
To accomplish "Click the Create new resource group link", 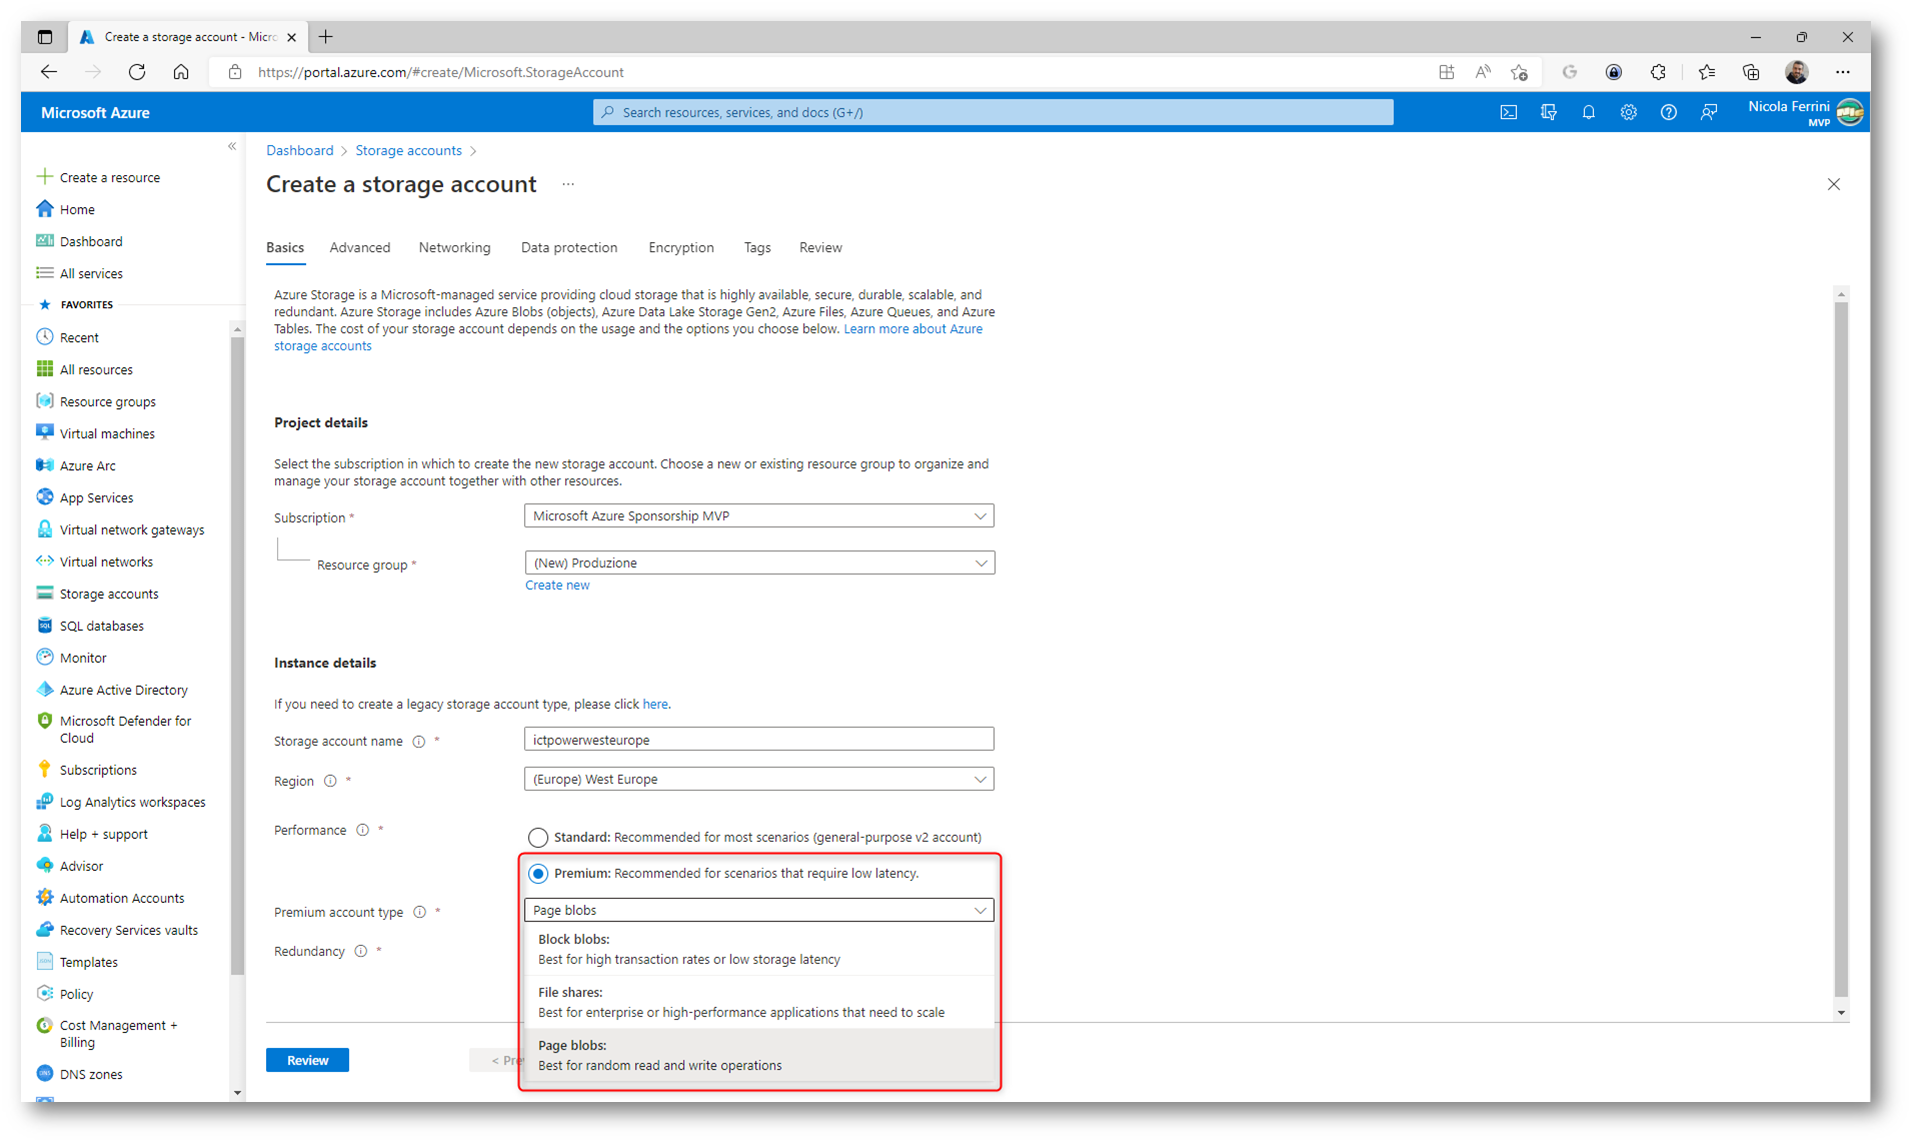I will point(557,585).
